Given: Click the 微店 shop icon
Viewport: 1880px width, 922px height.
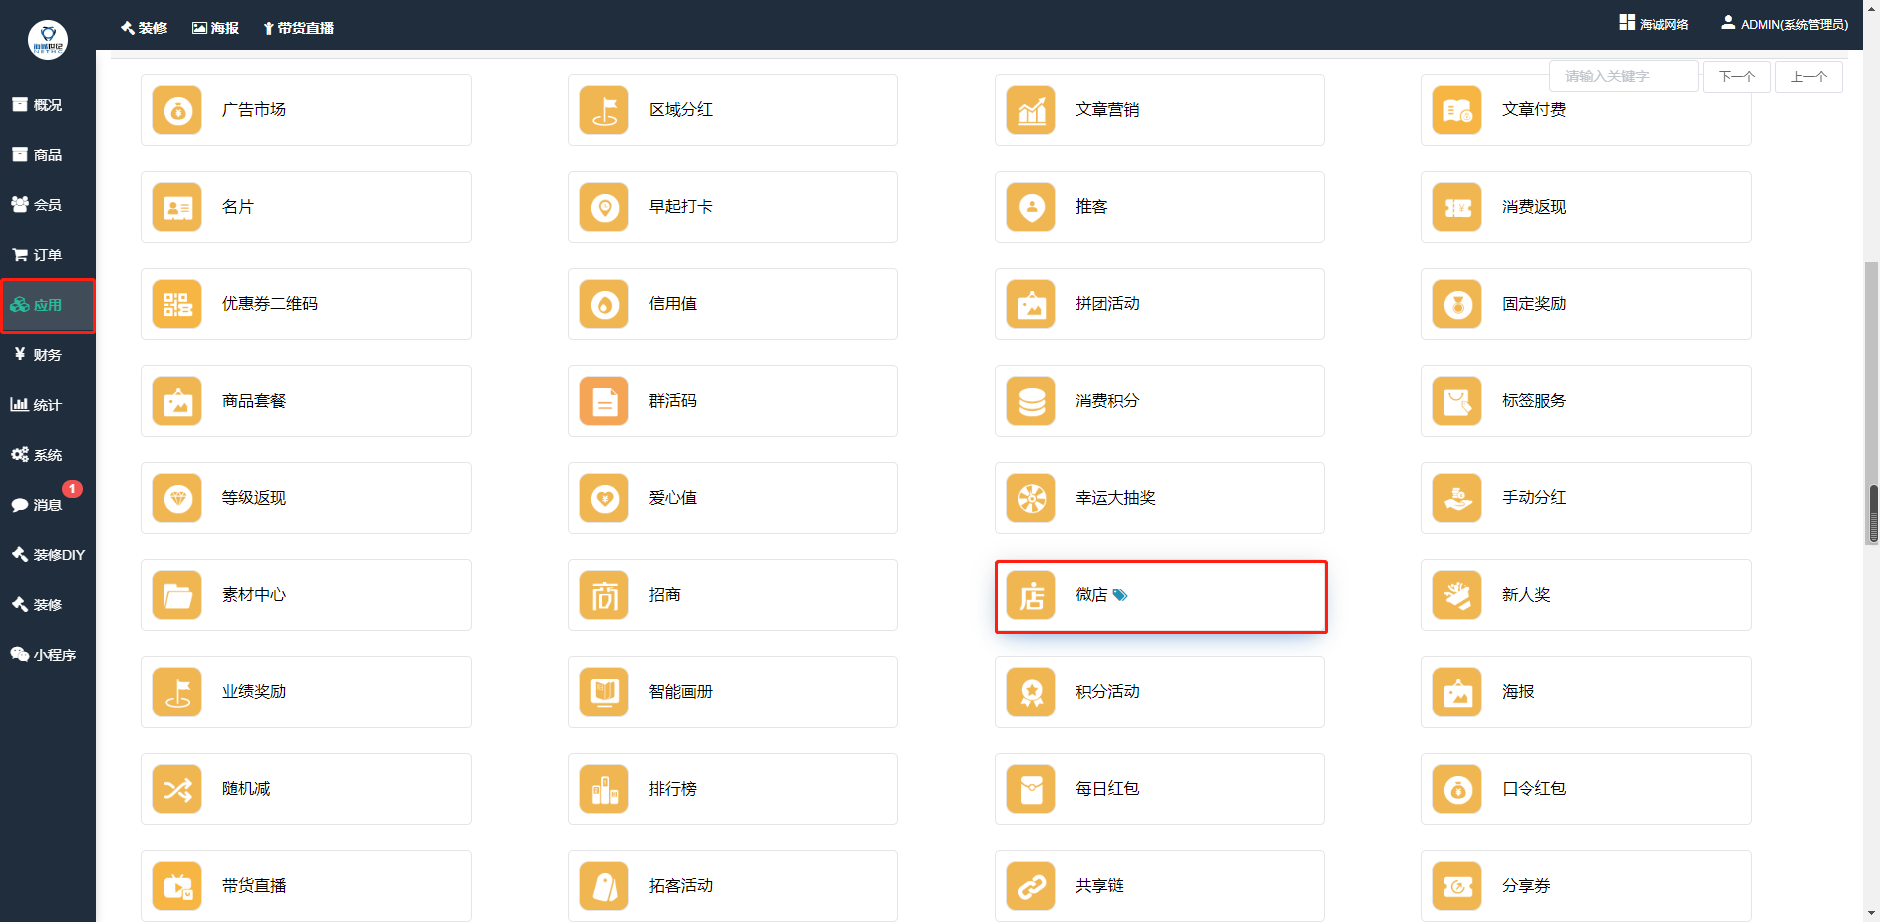Looking at the screenshot, I should coord(1031,595).
